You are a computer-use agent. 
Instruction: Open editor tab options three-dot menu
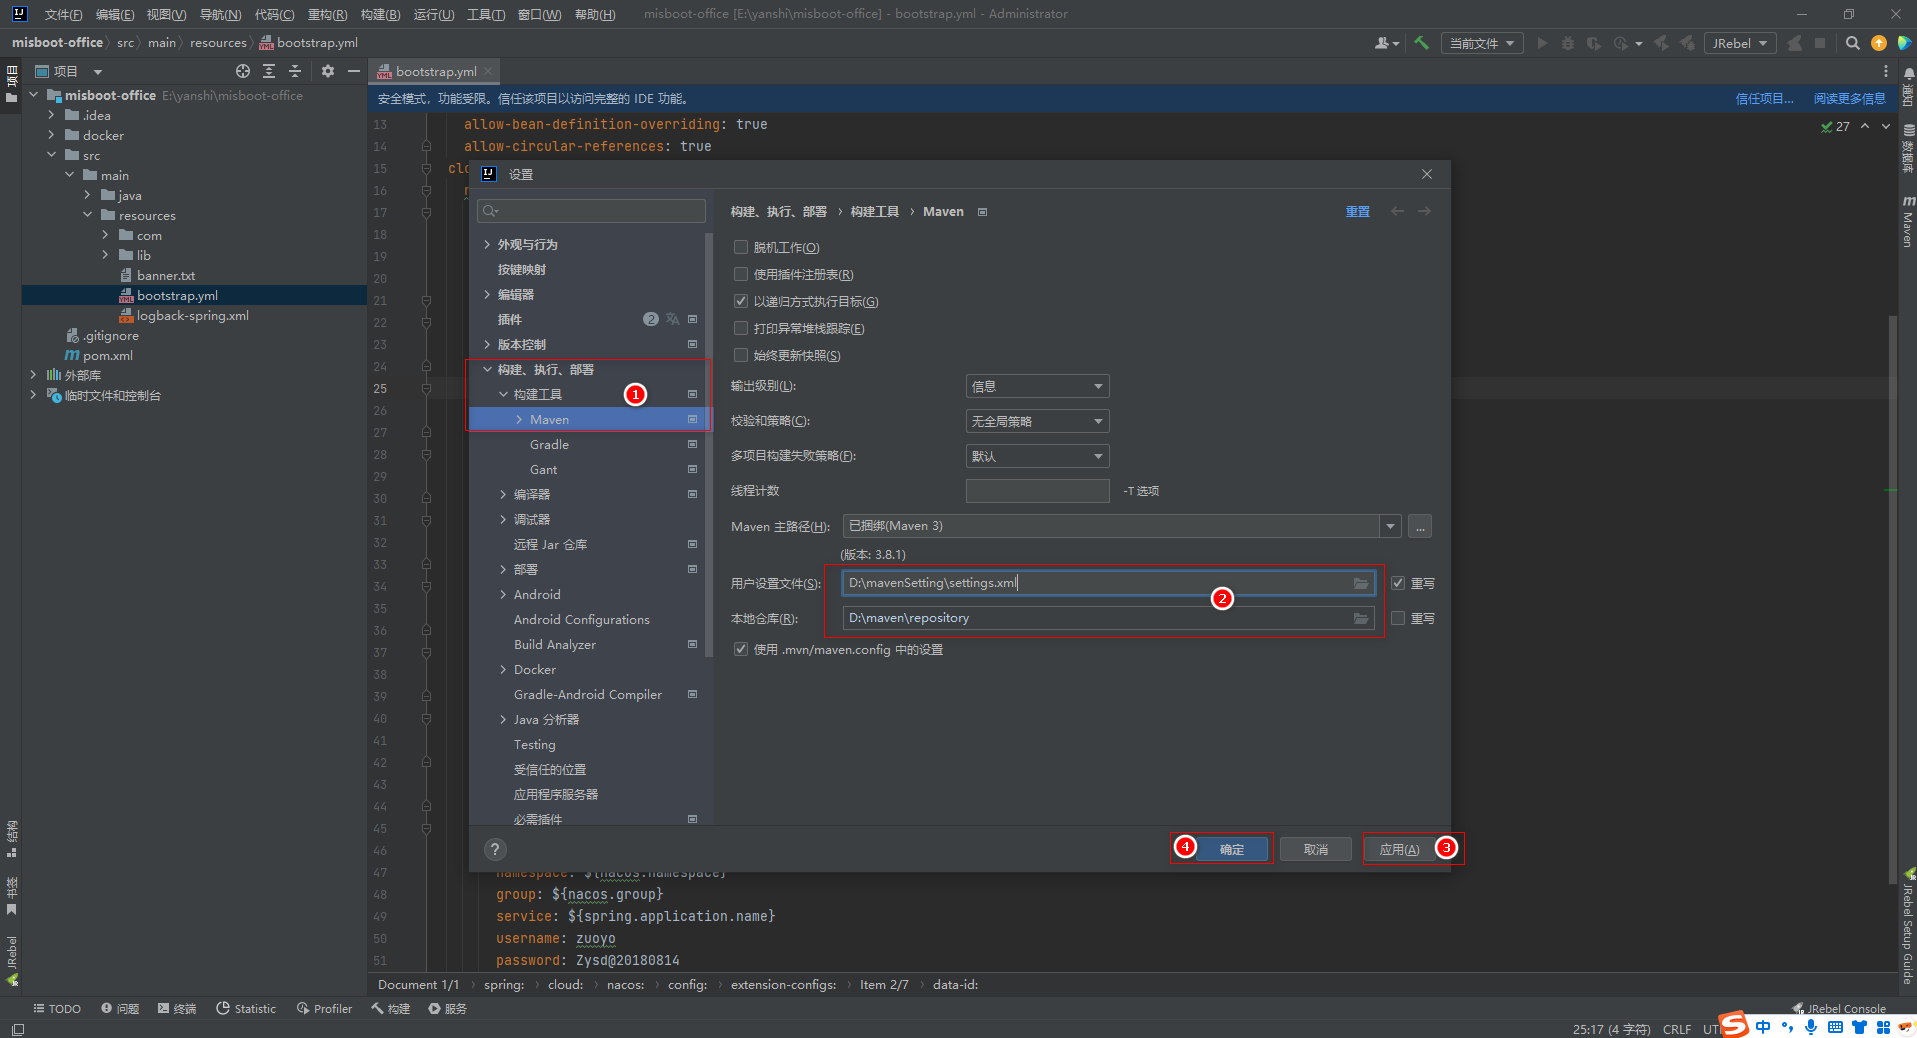1886,71
